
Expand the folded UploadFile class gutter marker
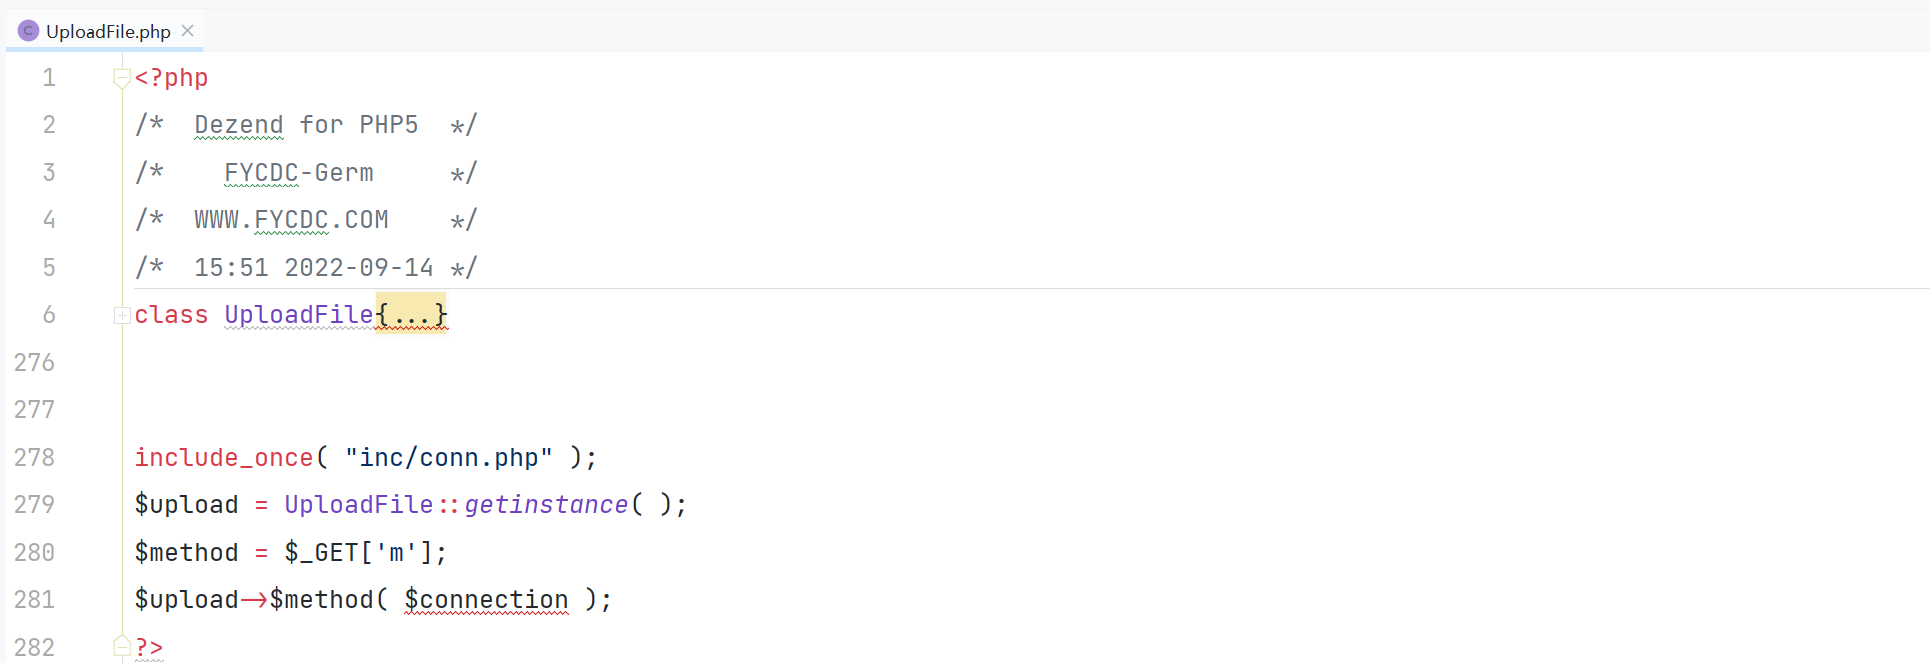click(122, 315)
